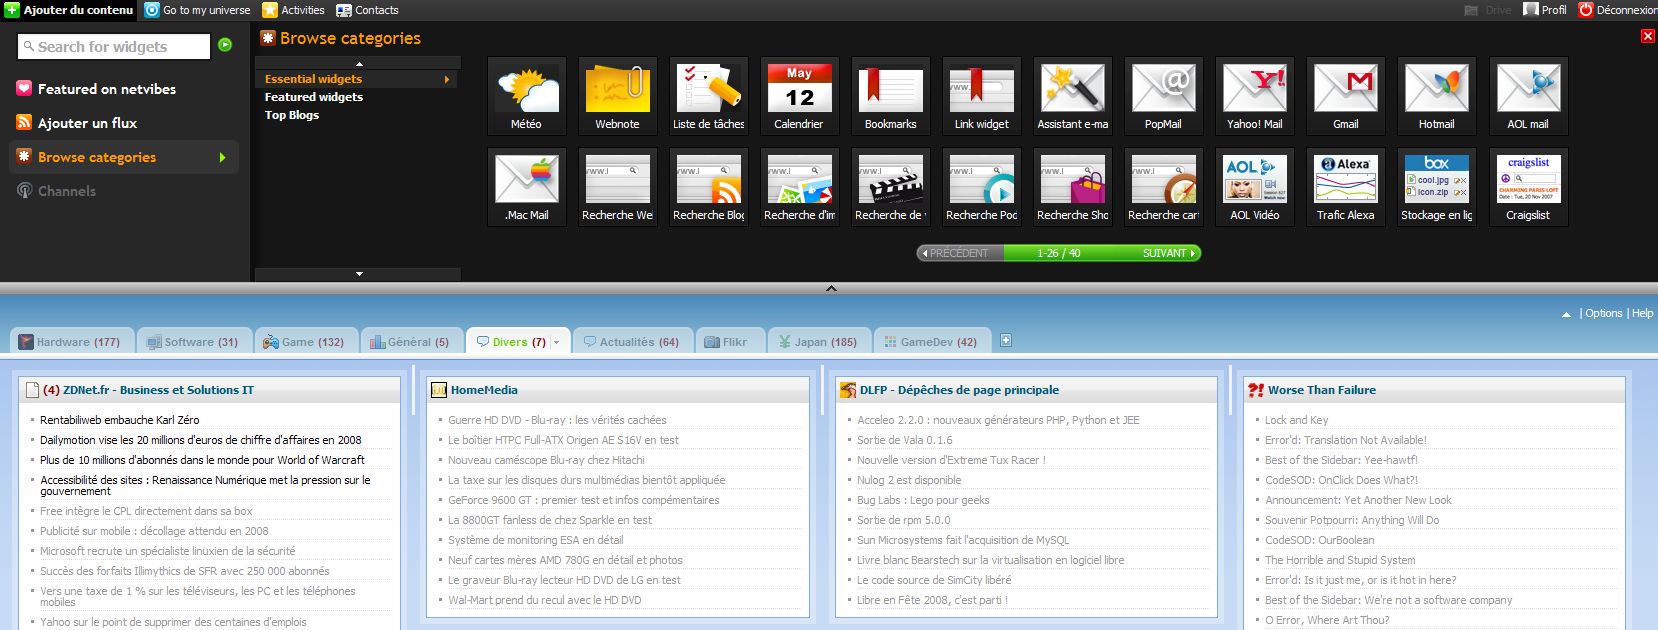1658x630 pixels.
Task: Open ZDNet.fr widget title
Action: tap(158, 390)
